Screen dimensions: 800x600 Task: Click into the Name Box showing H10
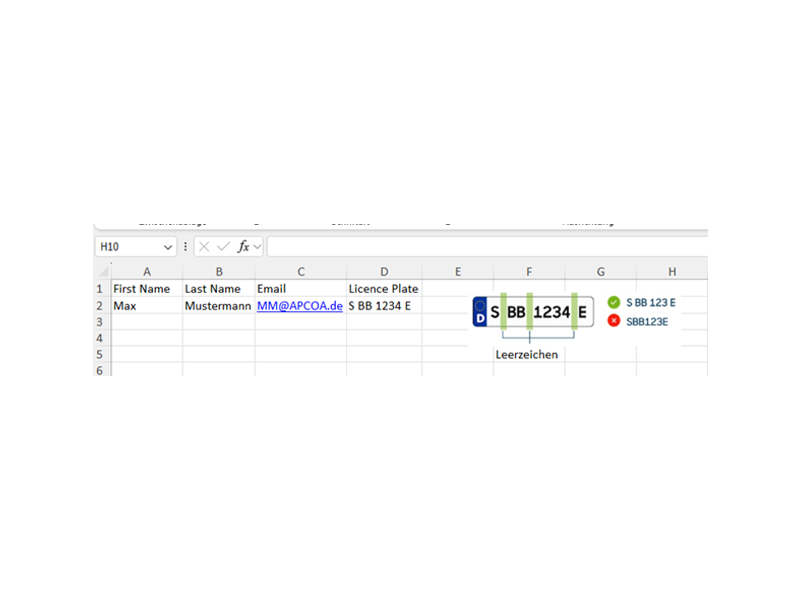[125, 246]
